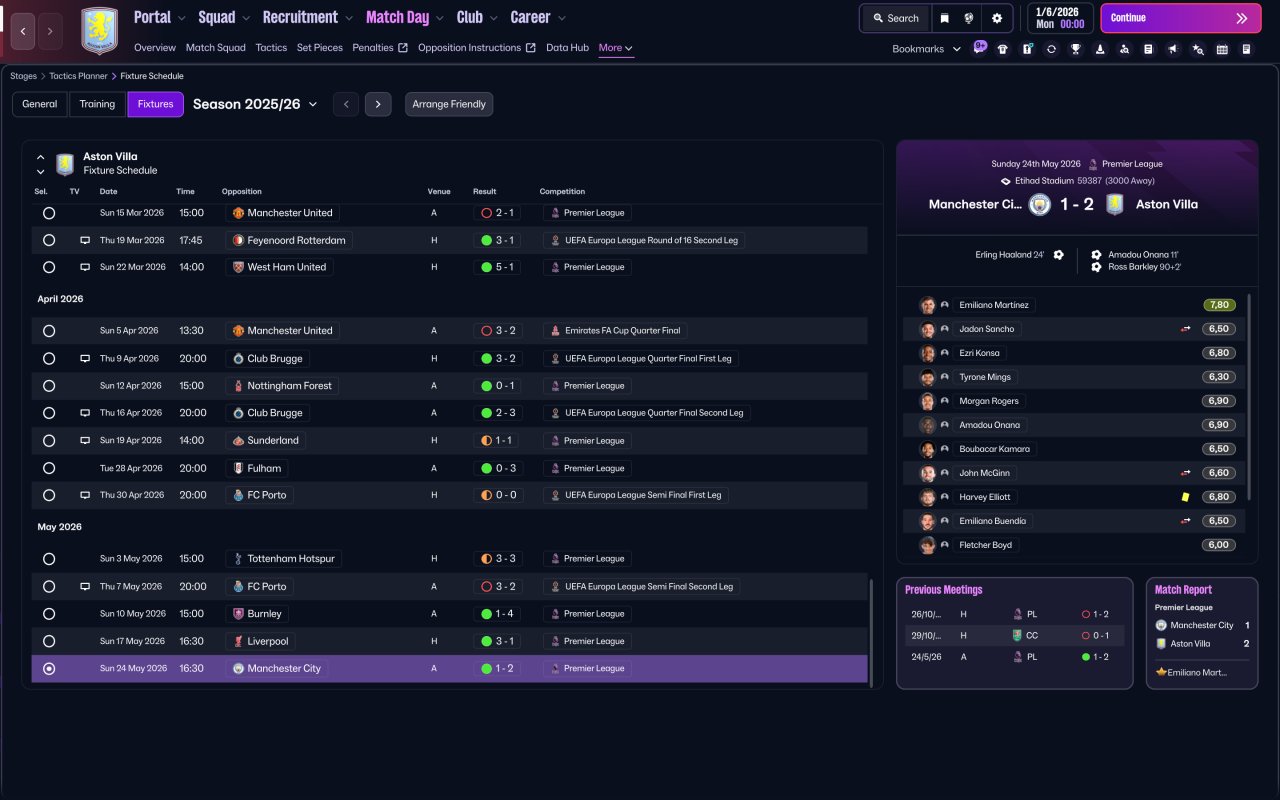
Task: Go to the previous season with left arrow
Action: 346,104
